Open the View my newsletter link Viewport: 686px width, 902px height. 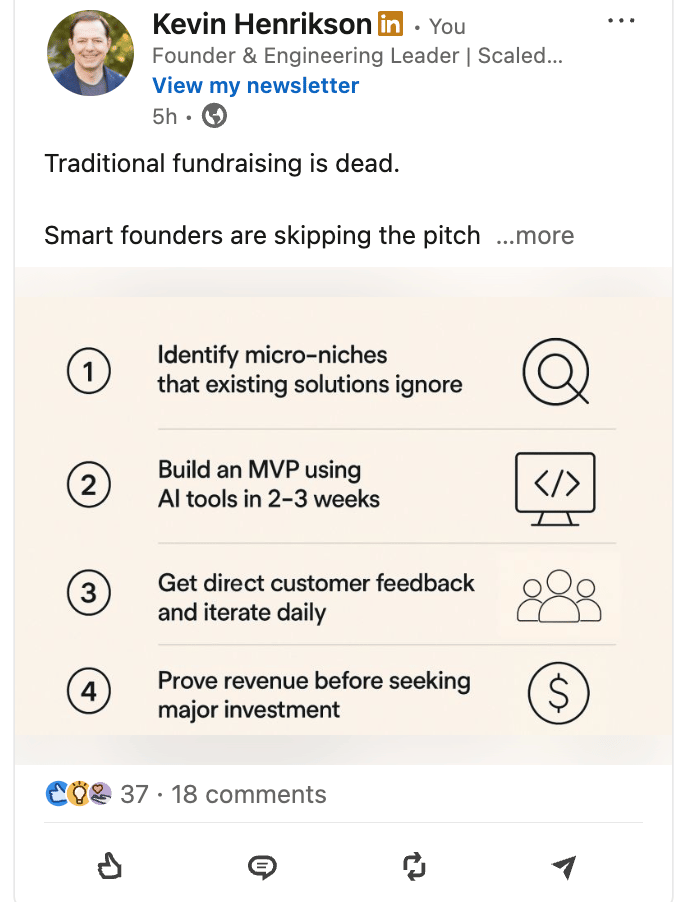255,86
